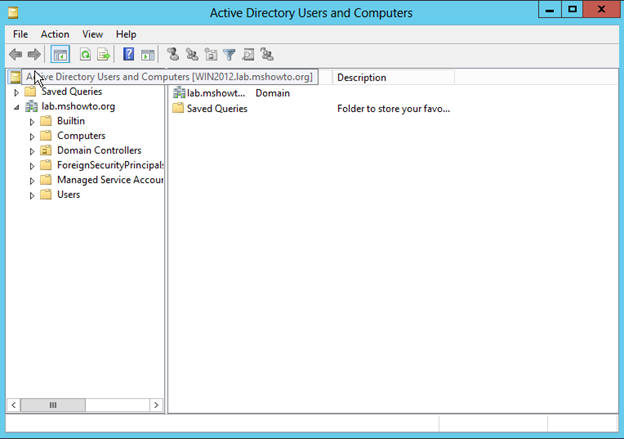Select Saved Queries label in tree

[72, 92]
